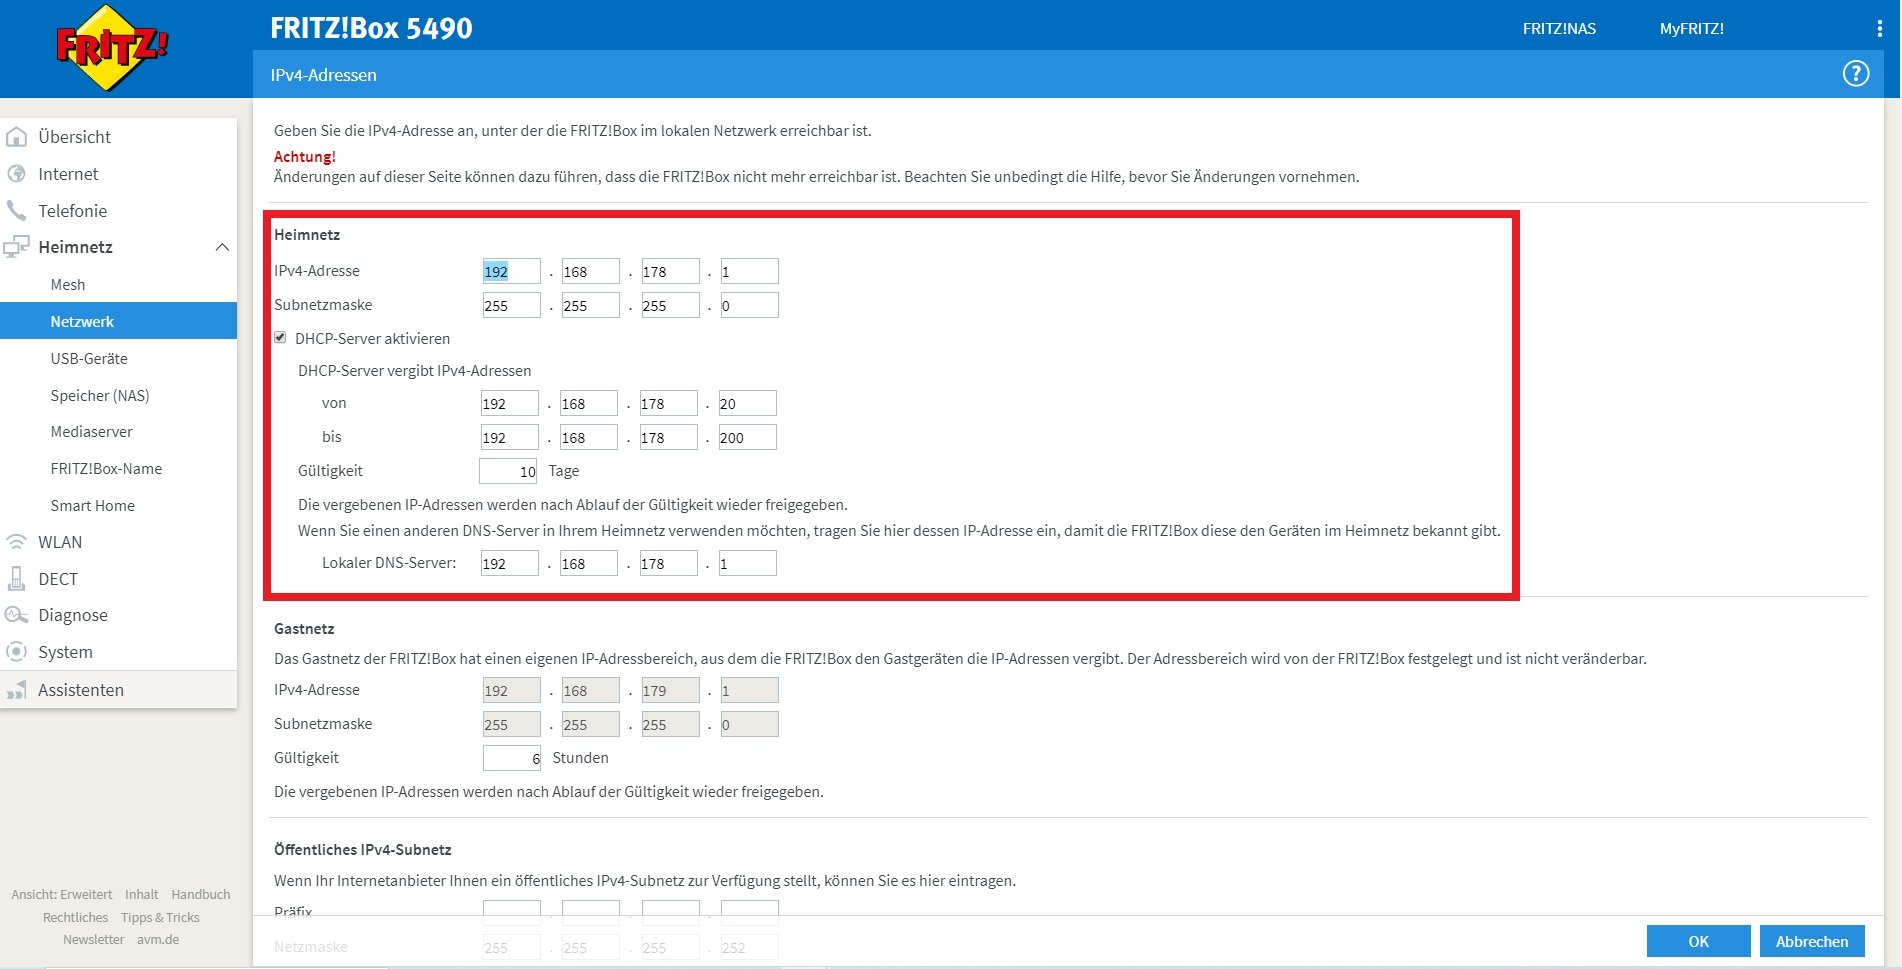This screenshot has width=1902, height=969.
Task: Open the WLAN menu
Action: tap(60, 542)
